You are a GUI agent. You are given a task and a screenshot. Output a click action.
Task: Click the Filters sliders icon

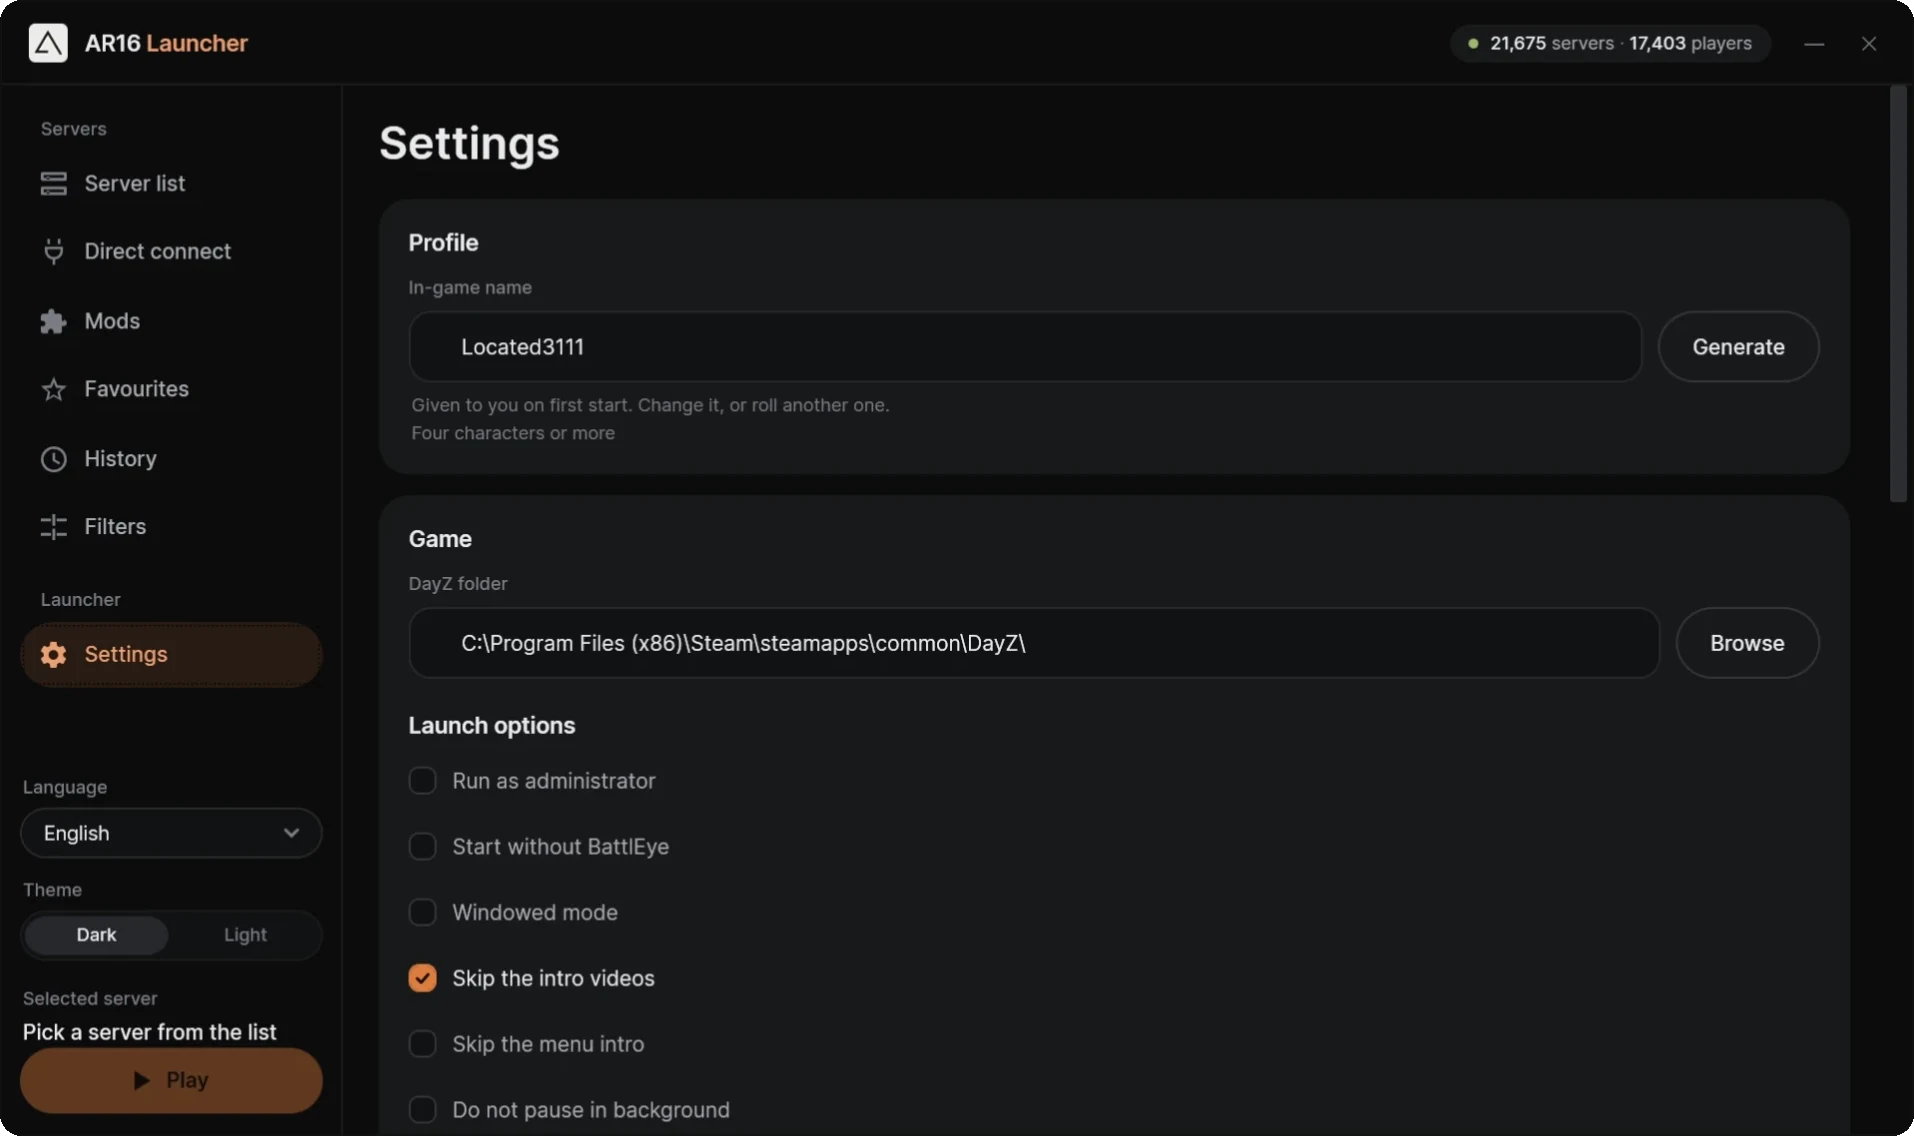tap(53, 527)
